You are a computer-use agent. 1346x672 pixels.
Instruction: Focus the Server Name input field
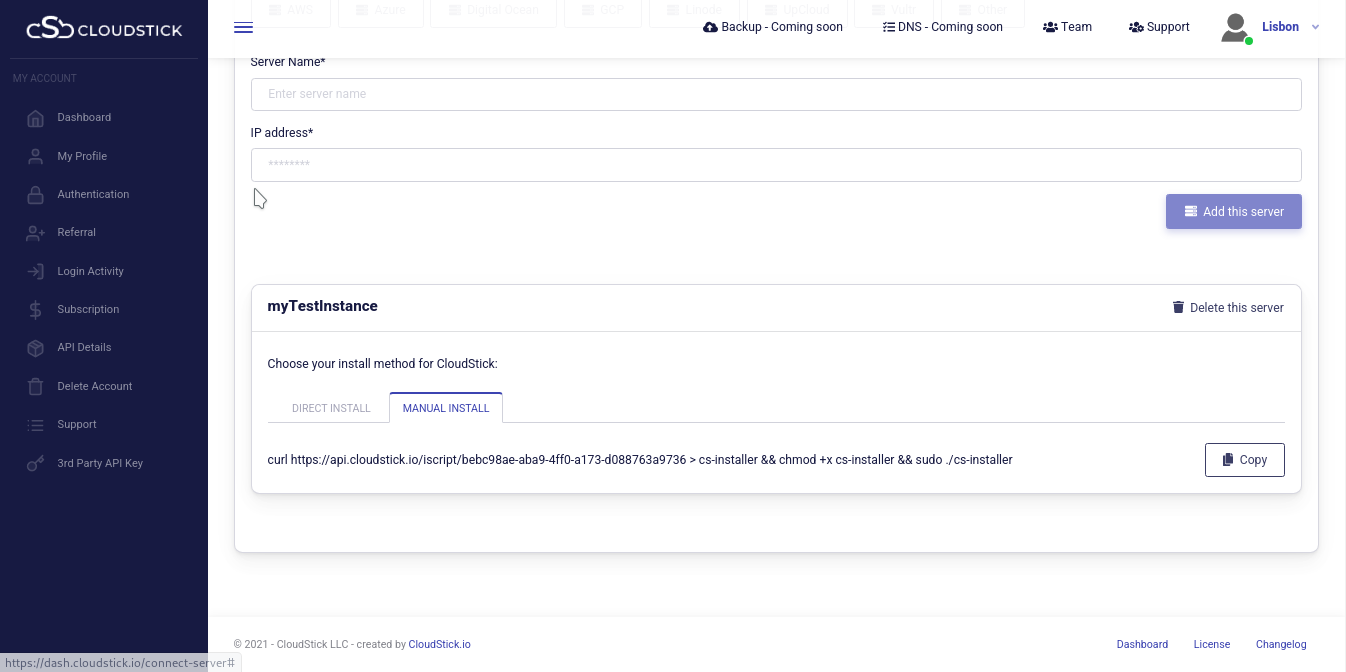tap(775, 94)
